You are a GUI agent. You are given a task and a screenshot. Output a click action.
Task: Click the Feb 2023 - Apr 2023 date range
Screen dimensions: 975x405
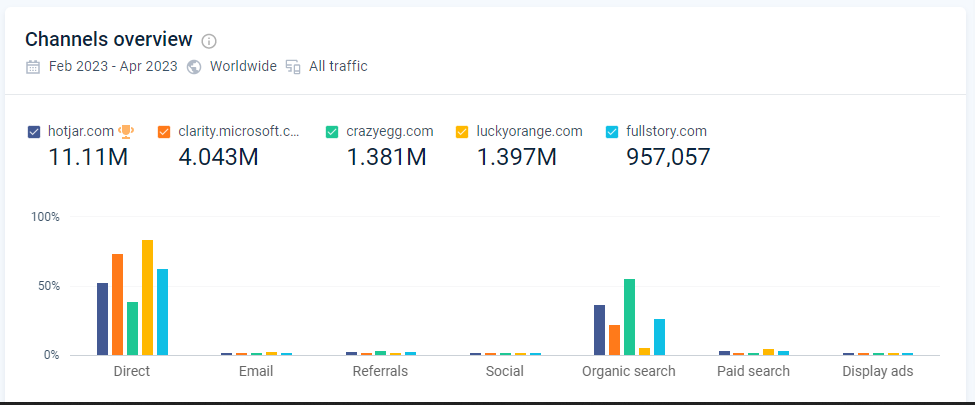[x=113, y=67]
